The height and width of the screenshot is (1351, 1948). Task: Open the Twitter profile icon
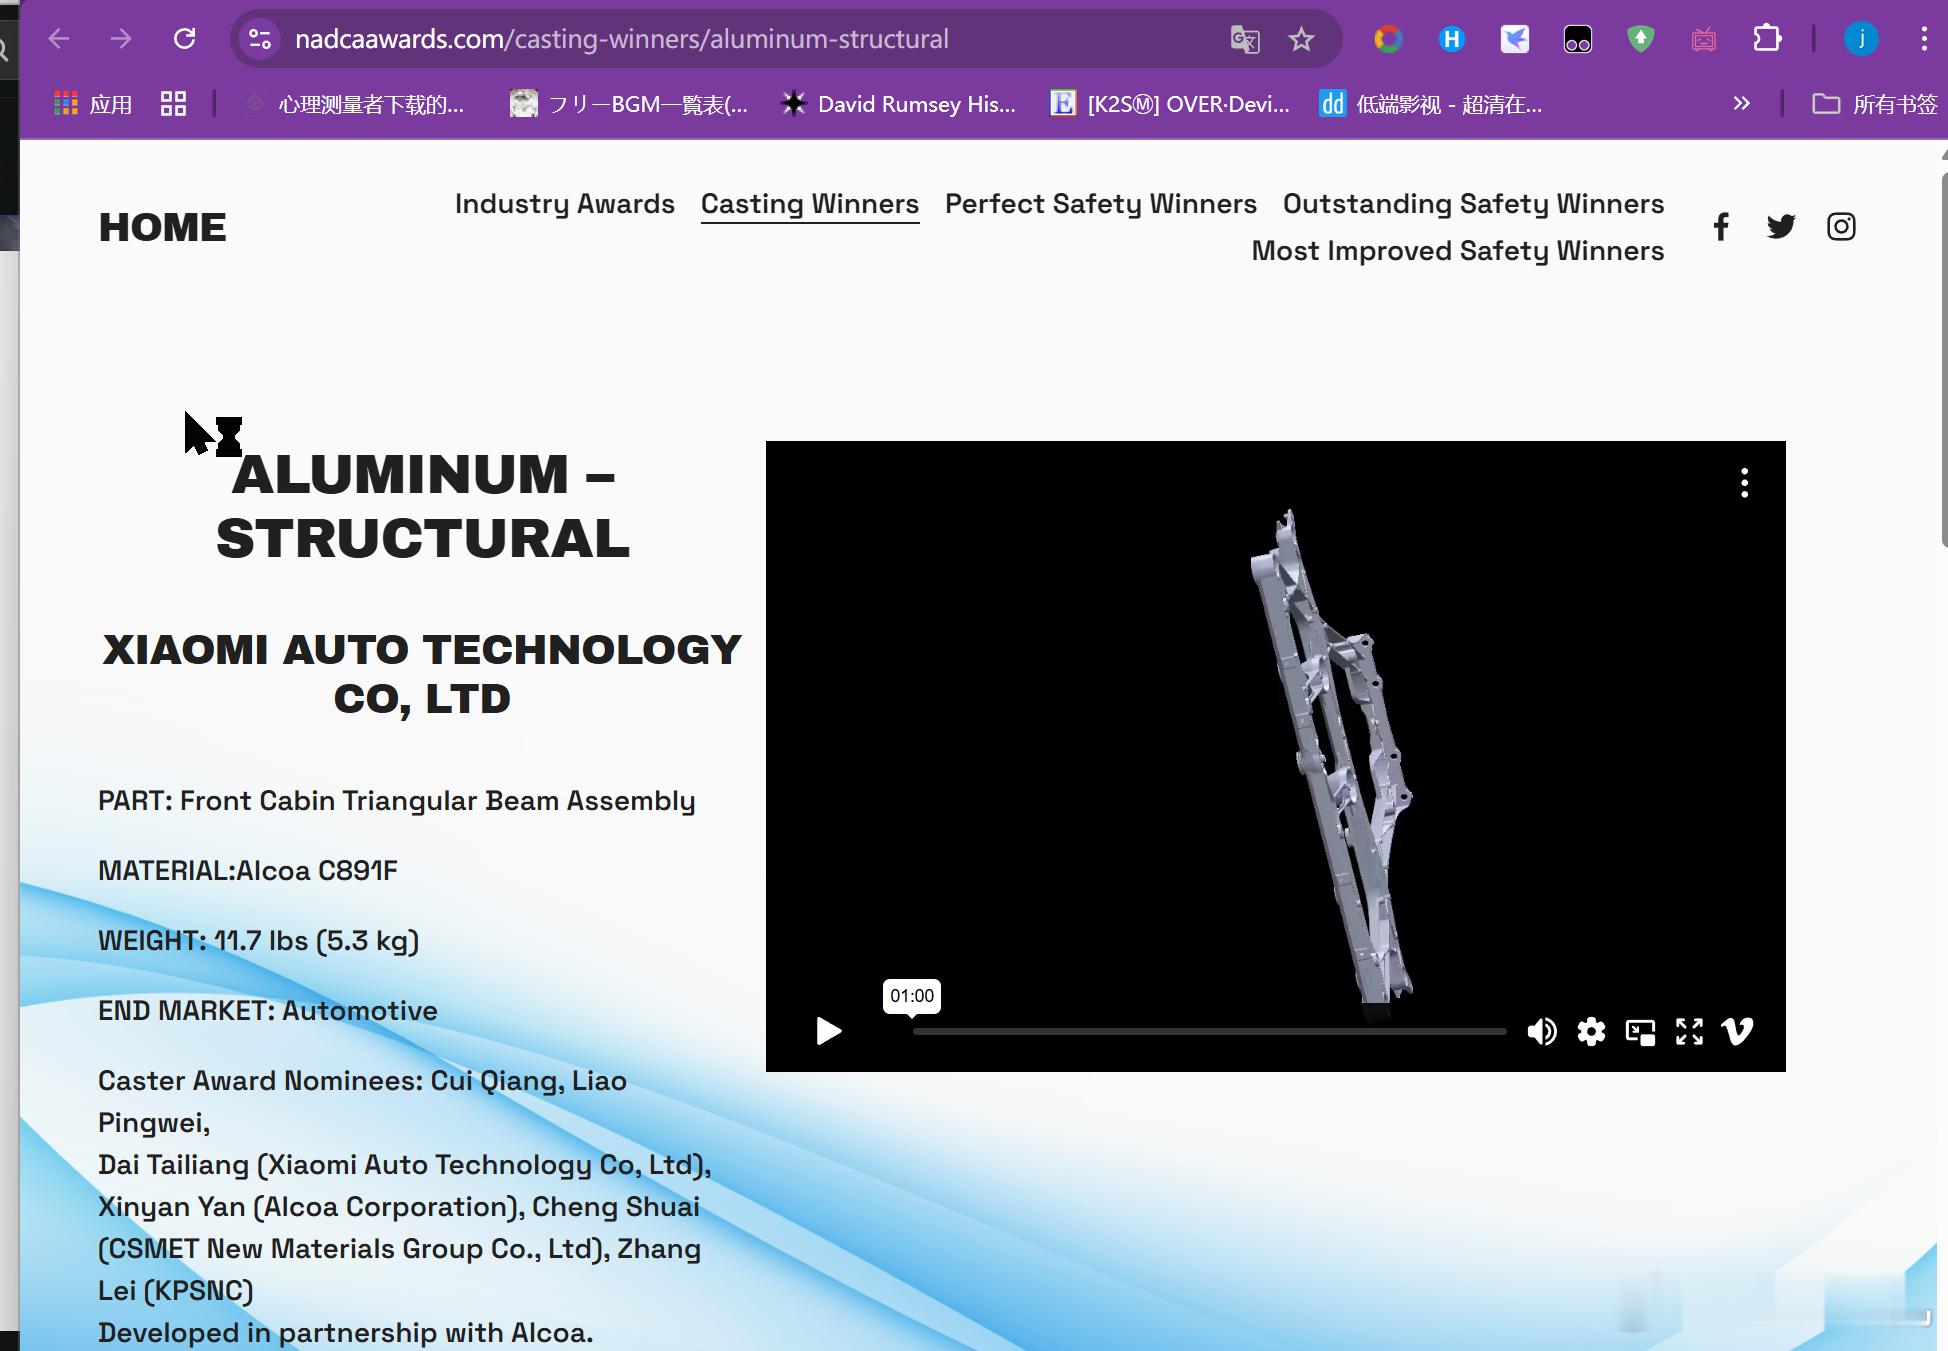pos(1780,227)
